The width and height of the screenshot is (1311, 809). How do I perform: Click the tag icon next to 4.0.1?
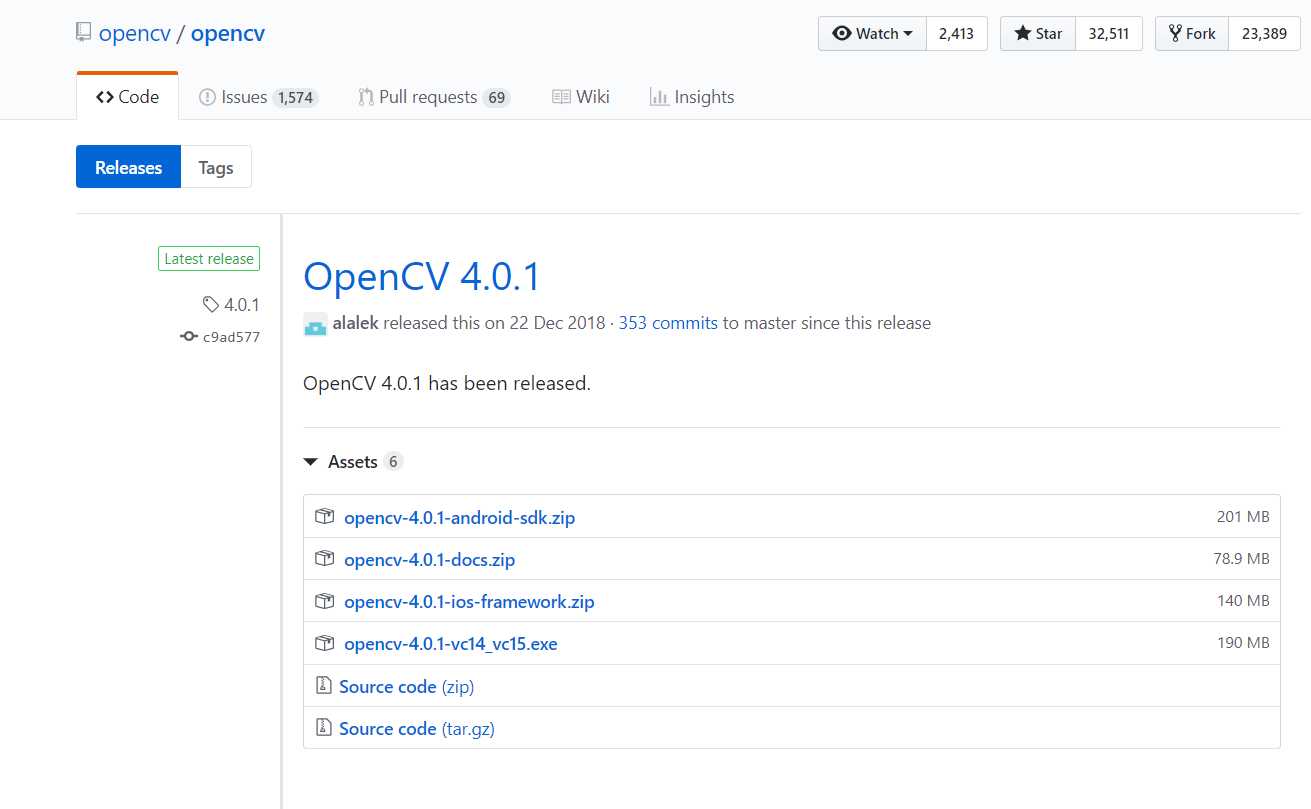(x=210, y=305)
